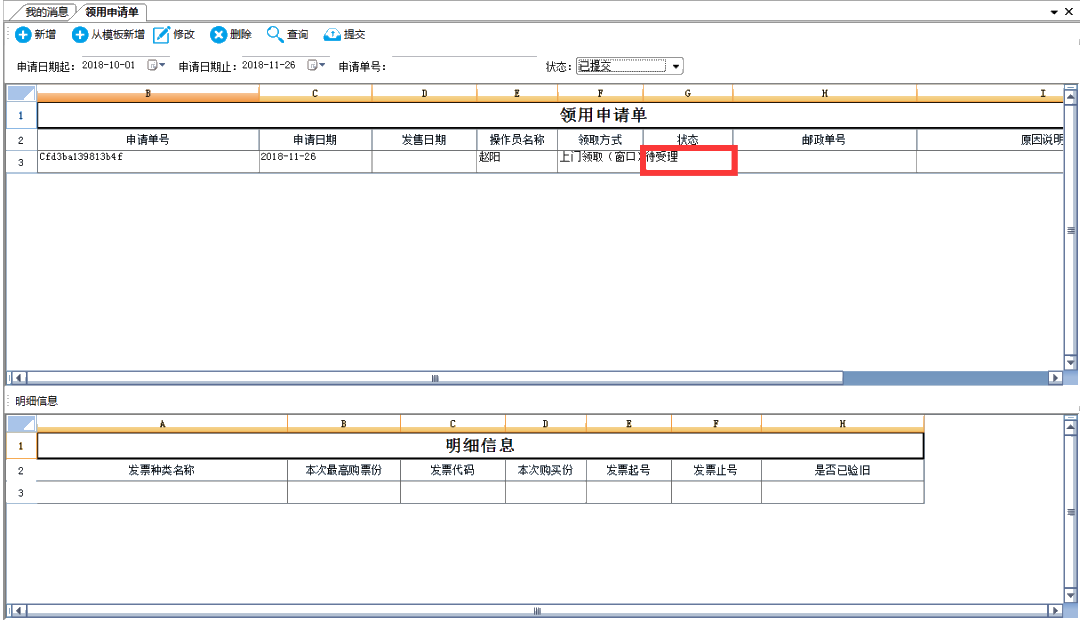The height and width of the screenshot is (620, 1080).
Task: Click upper grid select-all corner
Action: coord(21,93)
